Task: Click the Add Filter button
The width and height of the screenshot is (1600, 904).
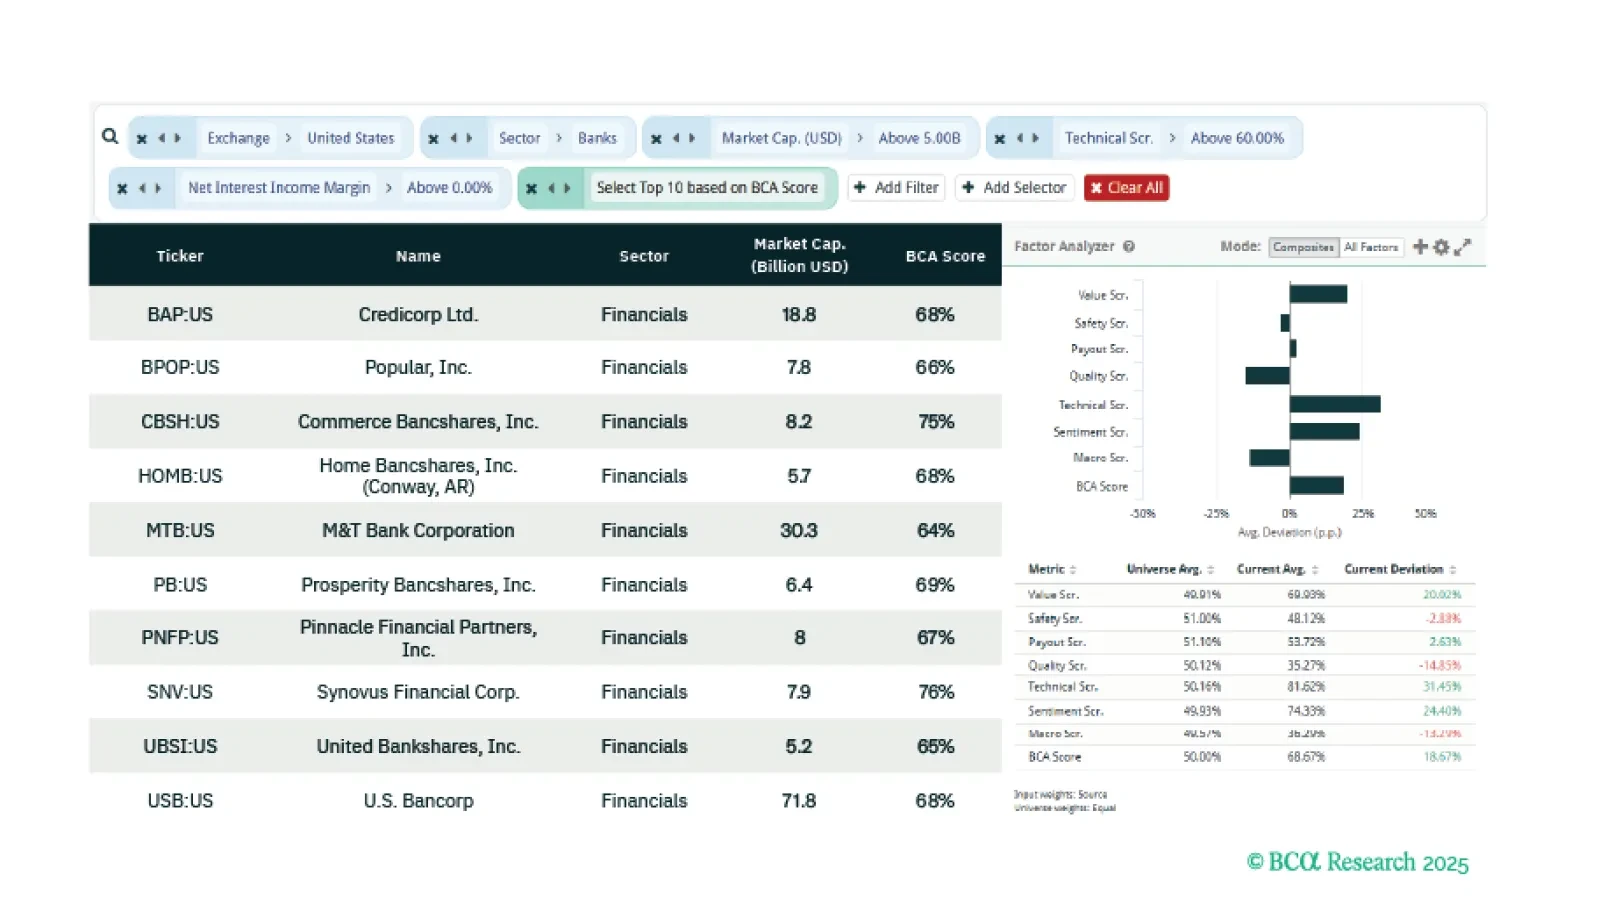Action: click(x=897, y=188)
